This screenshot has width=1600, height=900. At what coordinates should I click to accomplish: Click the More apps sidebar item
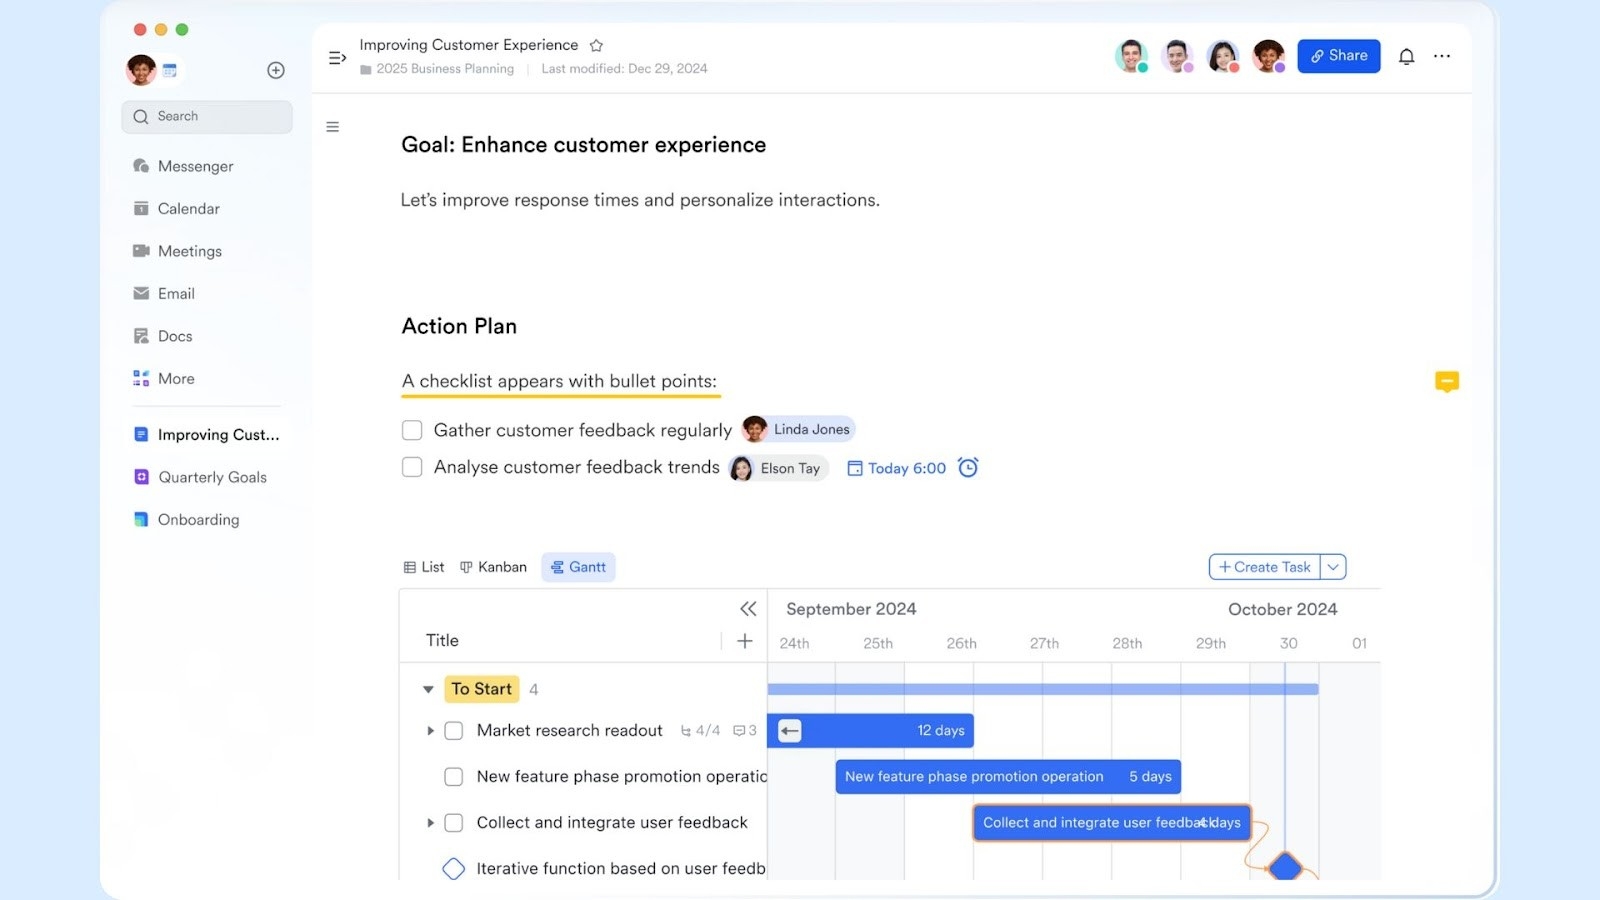(163, 378)
